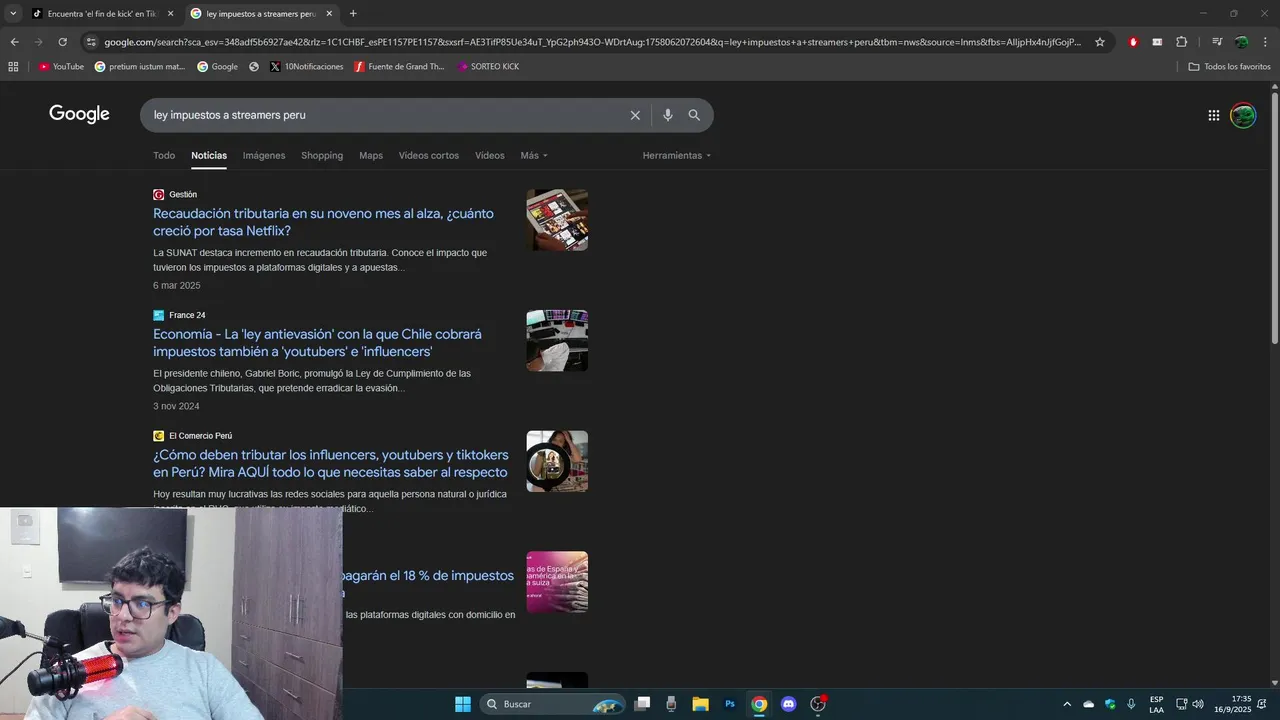Open the 'pretium iustum mat...' bookmark

point(140,67)
